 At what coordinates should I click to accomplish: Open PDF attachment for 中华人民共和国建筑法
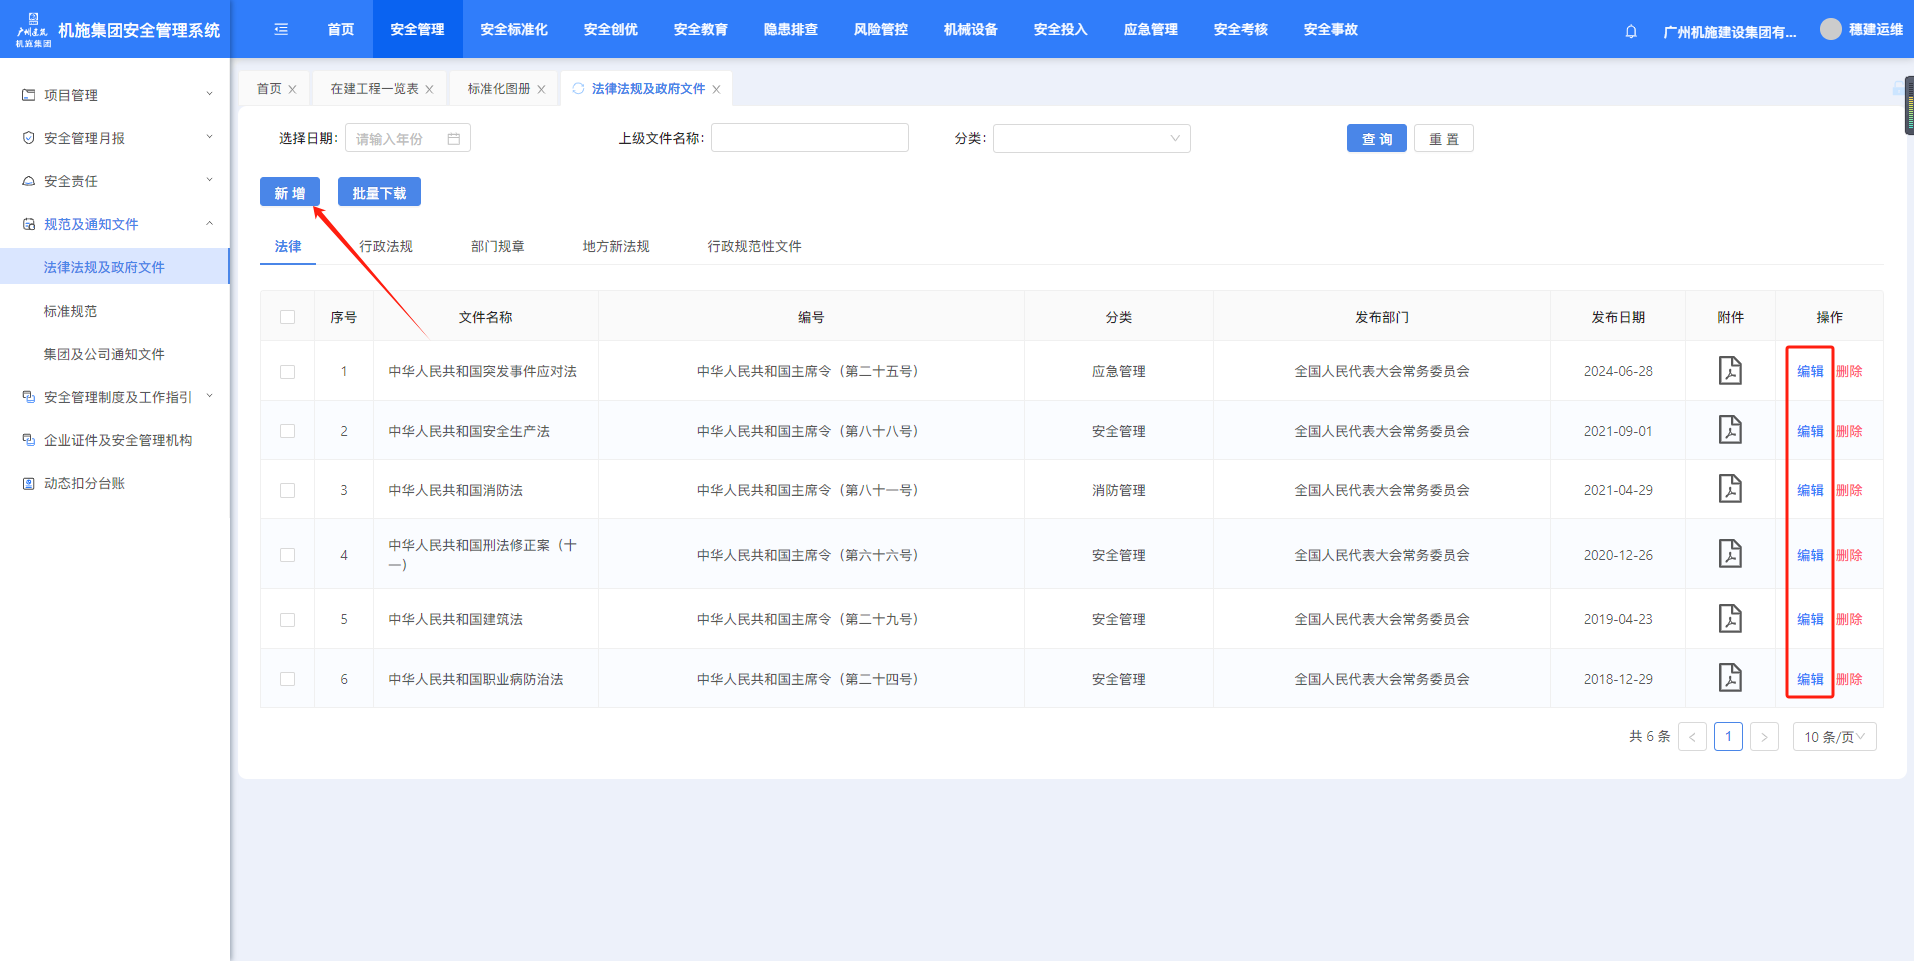(x=1730, y=619)
